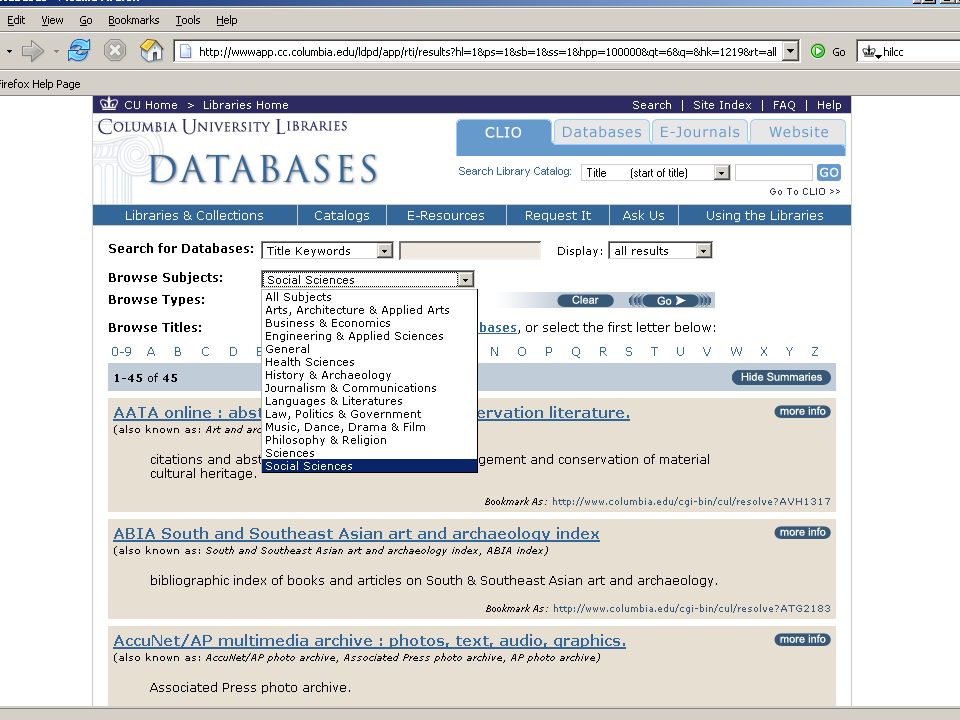Viewport: 960px width, 720px height.
Task: Click the blue GO catalog search button
Action: (x=828, y=173)
